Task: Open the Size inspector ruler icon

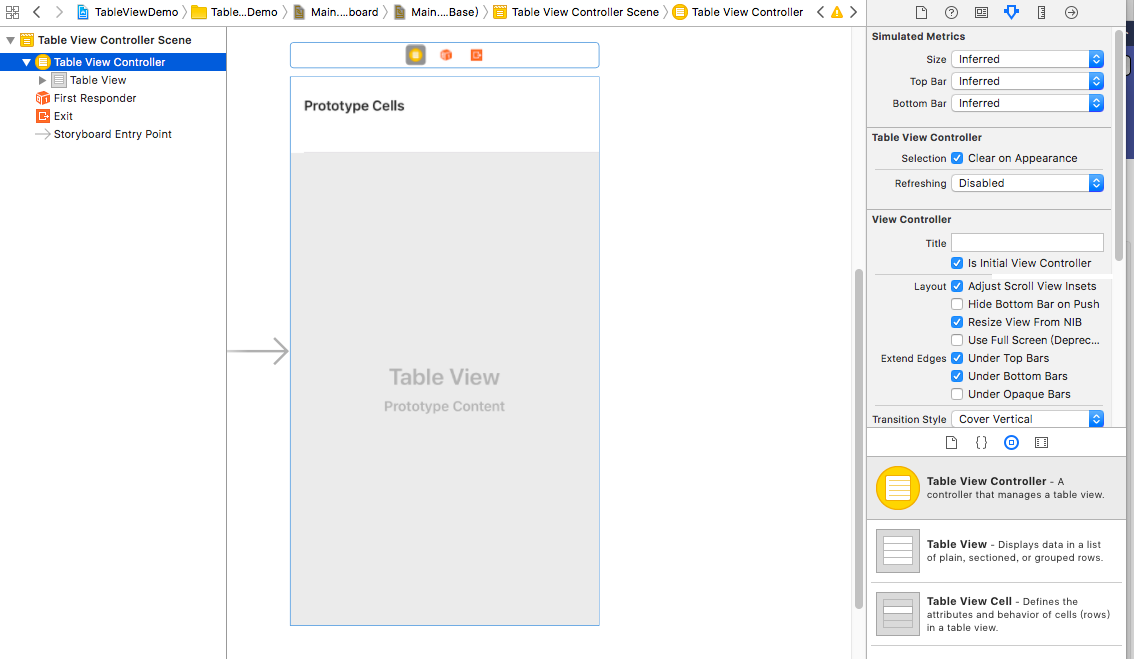Action: (x=1041, y=12)
